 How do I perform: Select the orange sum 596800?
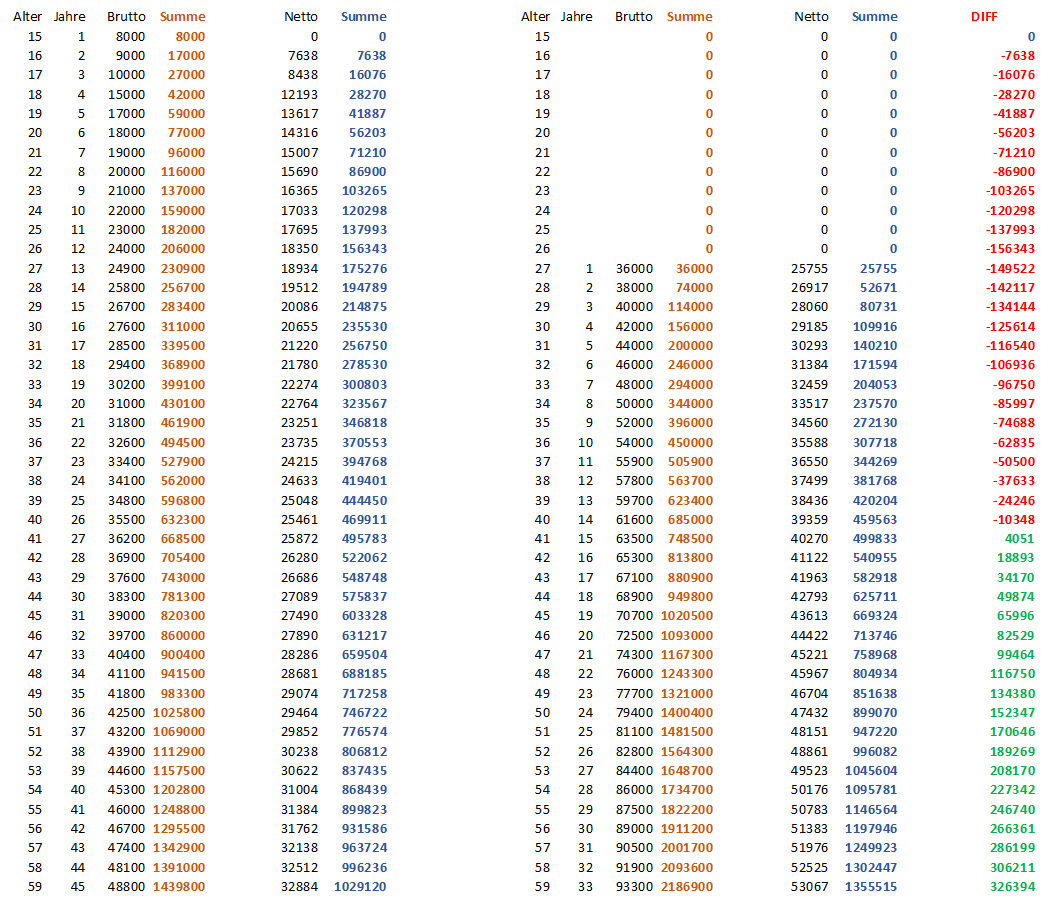pyautogui.click(x=183, y=500)
